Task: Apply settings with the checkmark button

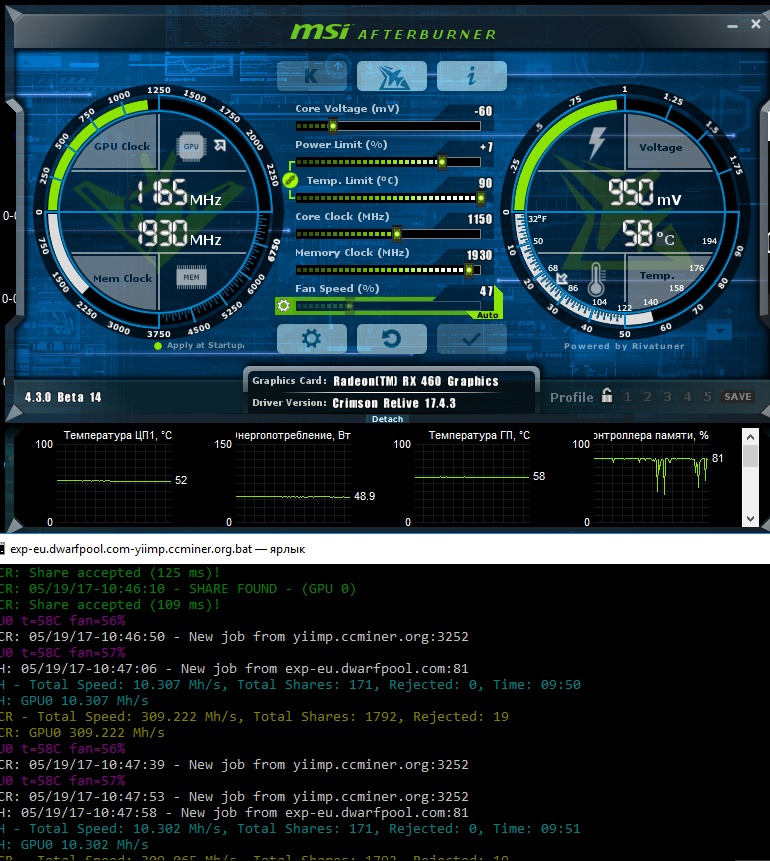Action: click(471, 339)
